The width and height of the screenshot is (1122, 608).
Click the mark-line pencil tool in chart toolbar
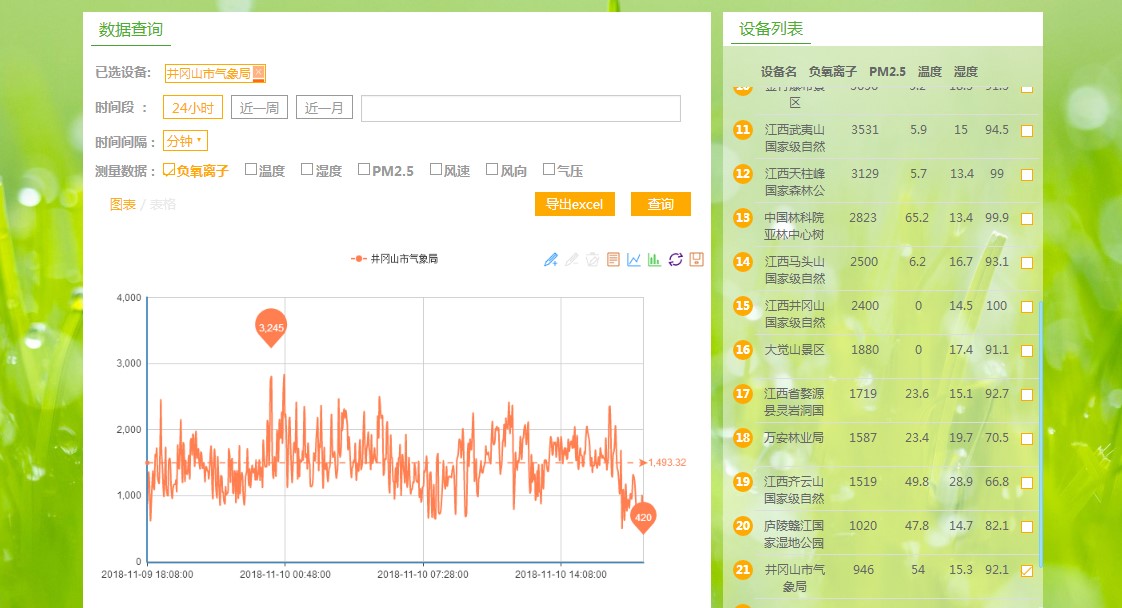pos(551,260)
